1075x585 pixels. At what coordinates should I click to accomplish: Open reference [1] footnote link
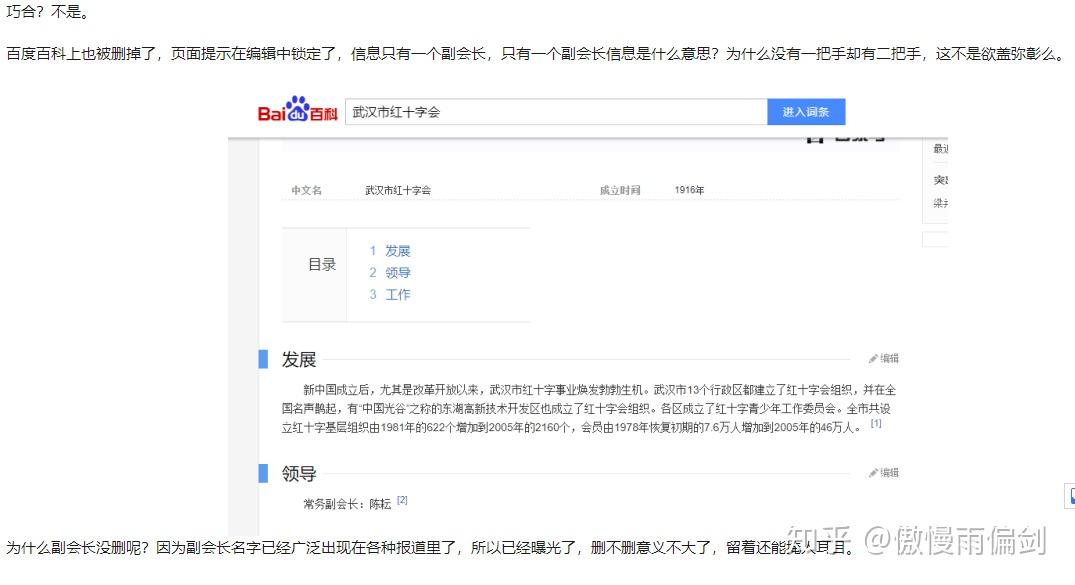click(876, 424)
